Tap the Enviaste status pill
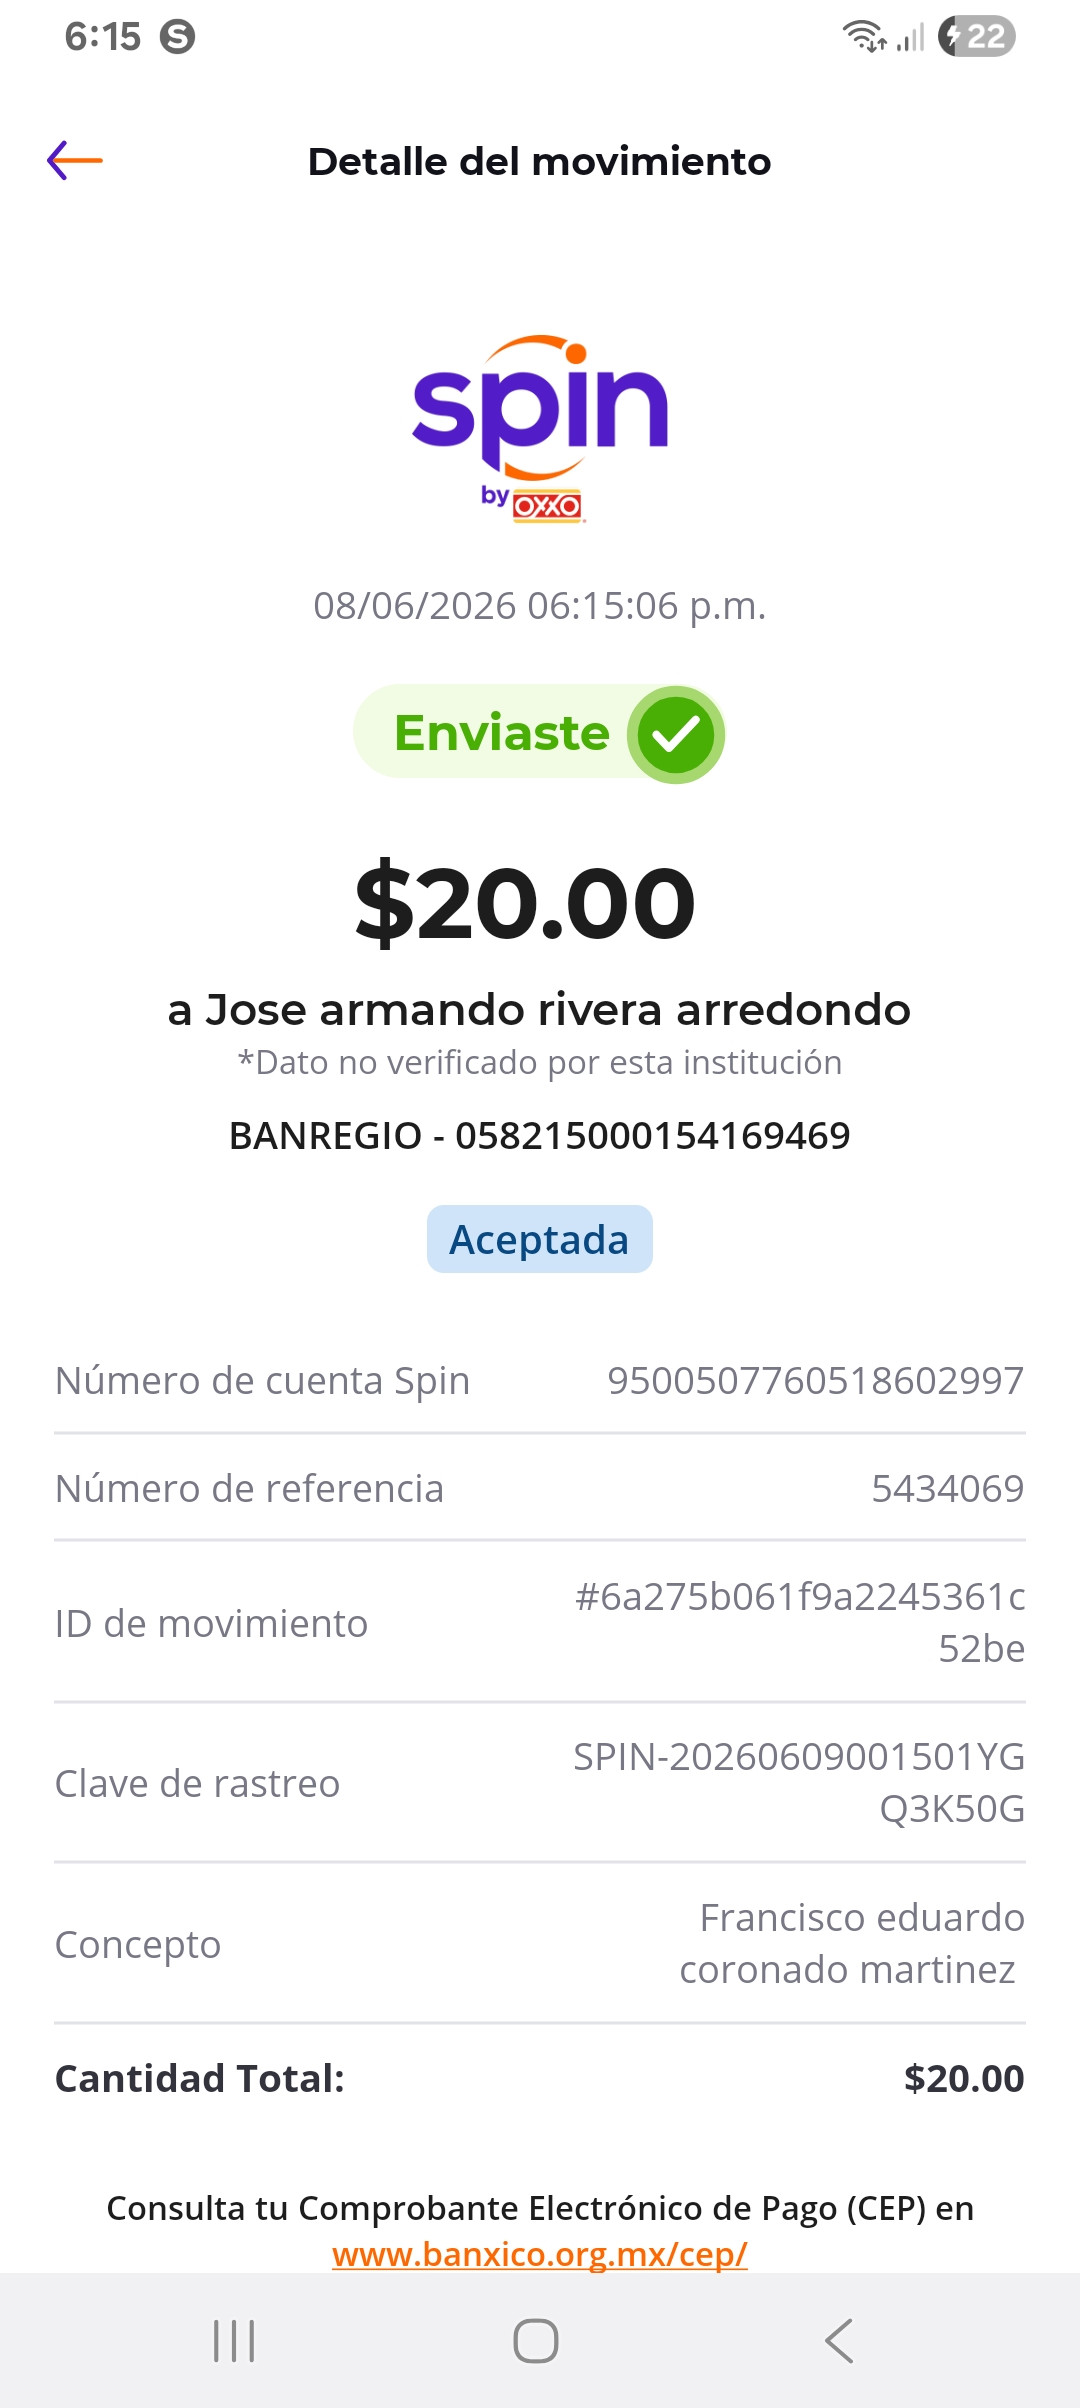The height and width of the screenshot is (2408, 1080). (539, 733)
